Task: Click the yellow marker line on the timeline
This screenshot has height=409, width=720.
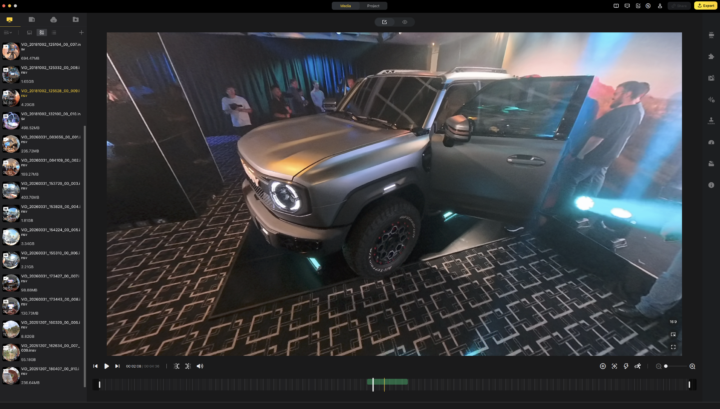Action: click(385, 385)
